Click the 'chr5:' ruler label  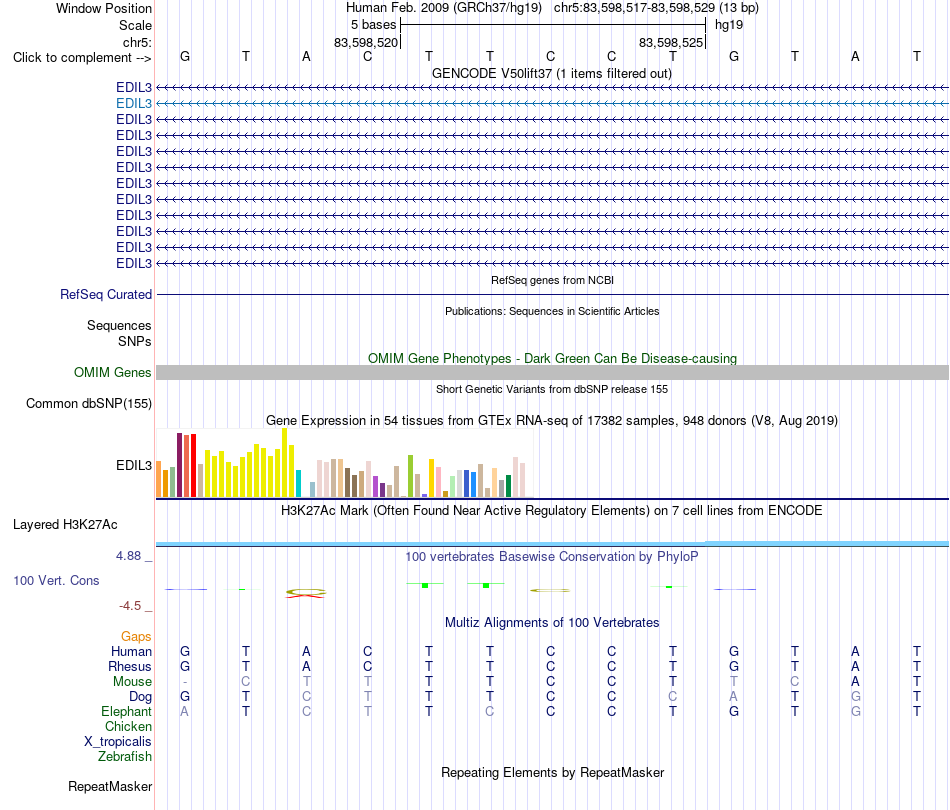coord(137,42)
